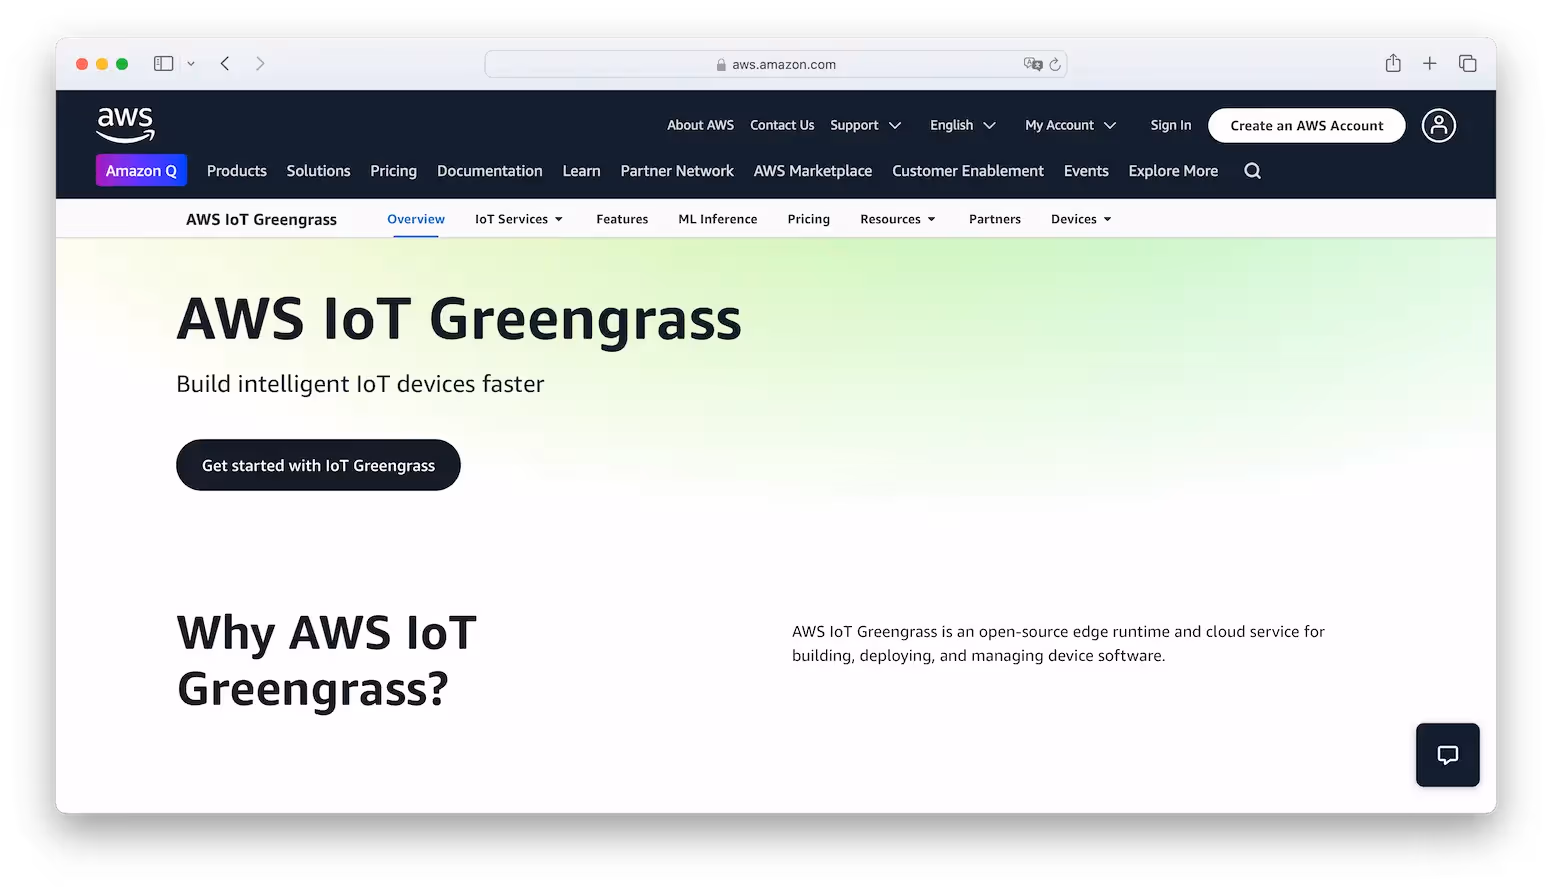Image resolution: width=1552 pixels, height=887 pixels.
Task: Open the Features tab
Action: [x=622, y=219]
